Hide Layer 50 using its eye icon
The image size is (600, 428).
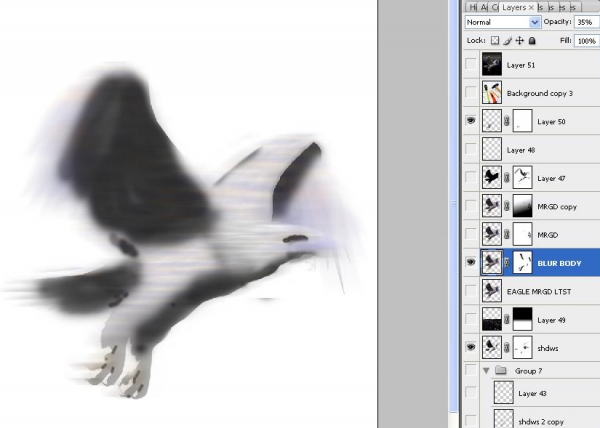[x=471, y=121]
